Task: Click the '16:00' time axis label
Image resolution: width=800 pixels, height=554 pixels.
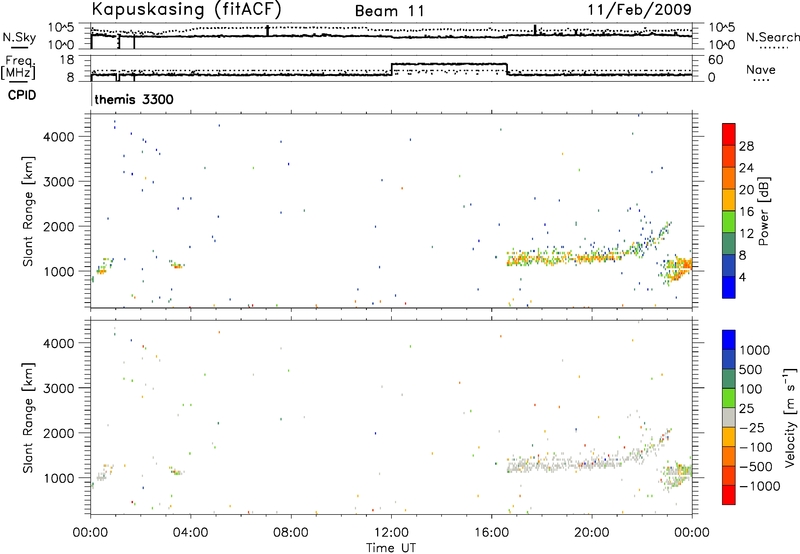Action: (491, 533)
